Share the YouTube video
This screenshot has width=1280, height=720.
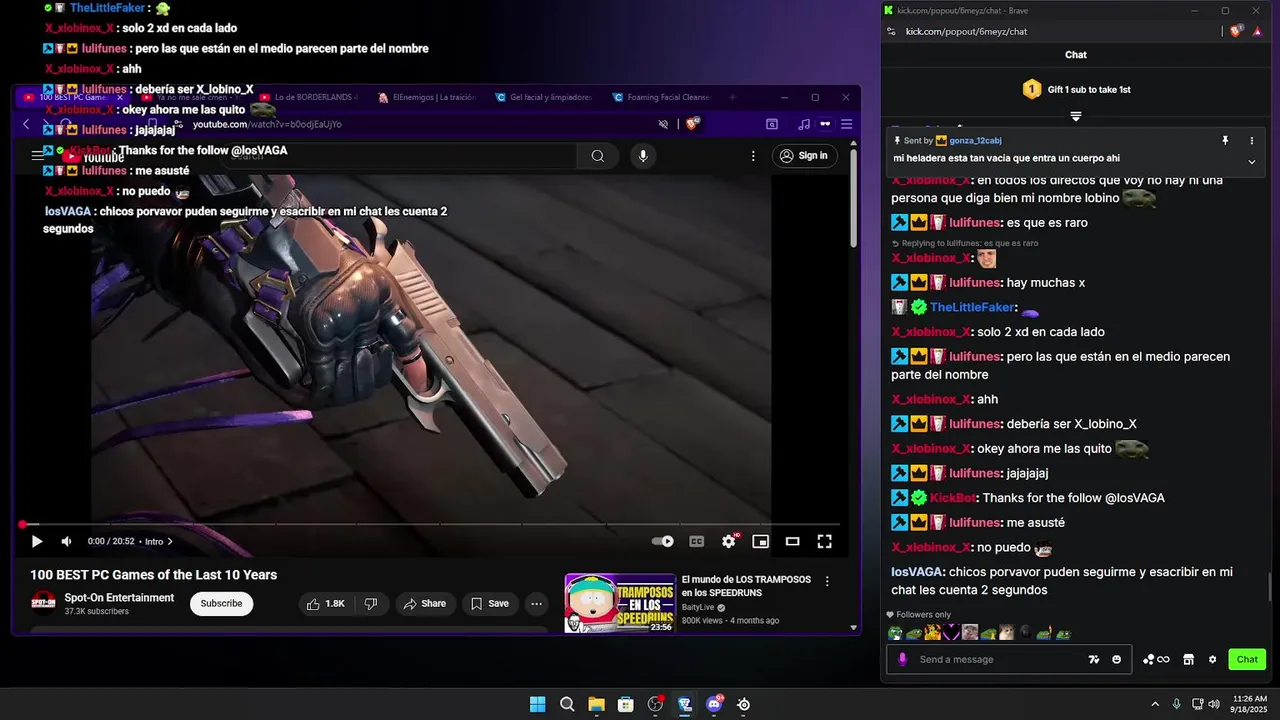coord(425,604)
